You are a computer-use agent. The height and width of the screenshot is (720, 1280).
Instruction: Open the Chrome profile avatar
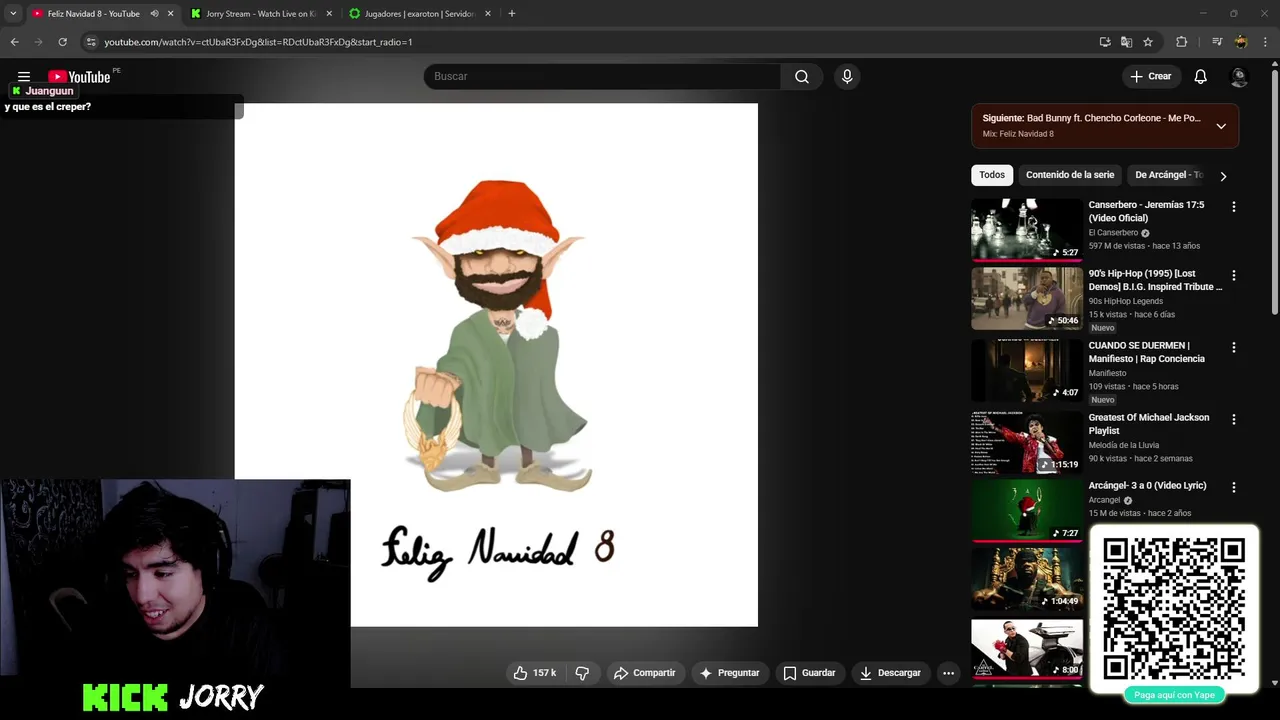[1241, 42]
